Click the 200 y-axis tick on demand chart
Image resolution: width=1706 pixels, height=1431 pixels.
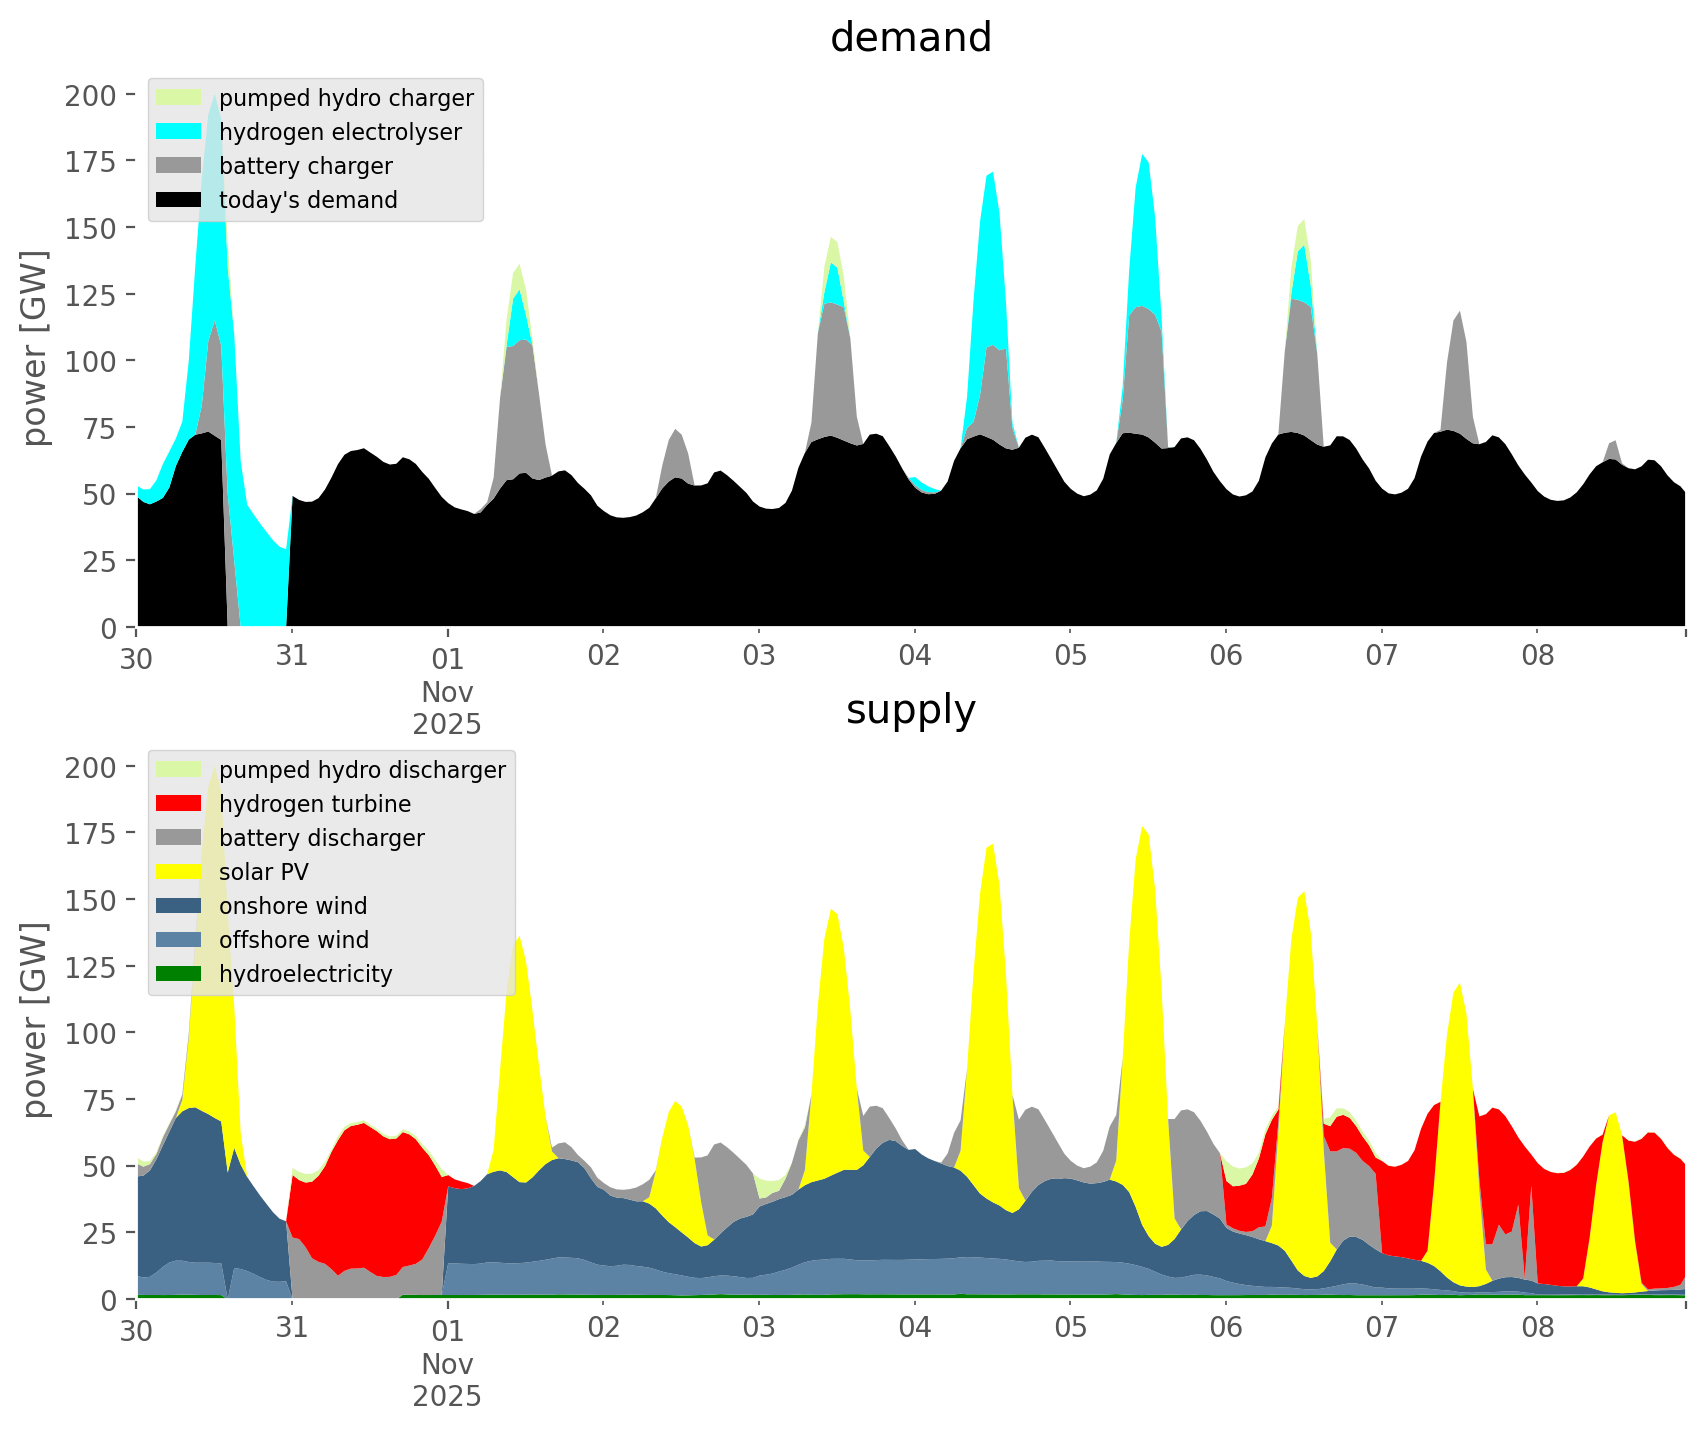coord(90,96)
